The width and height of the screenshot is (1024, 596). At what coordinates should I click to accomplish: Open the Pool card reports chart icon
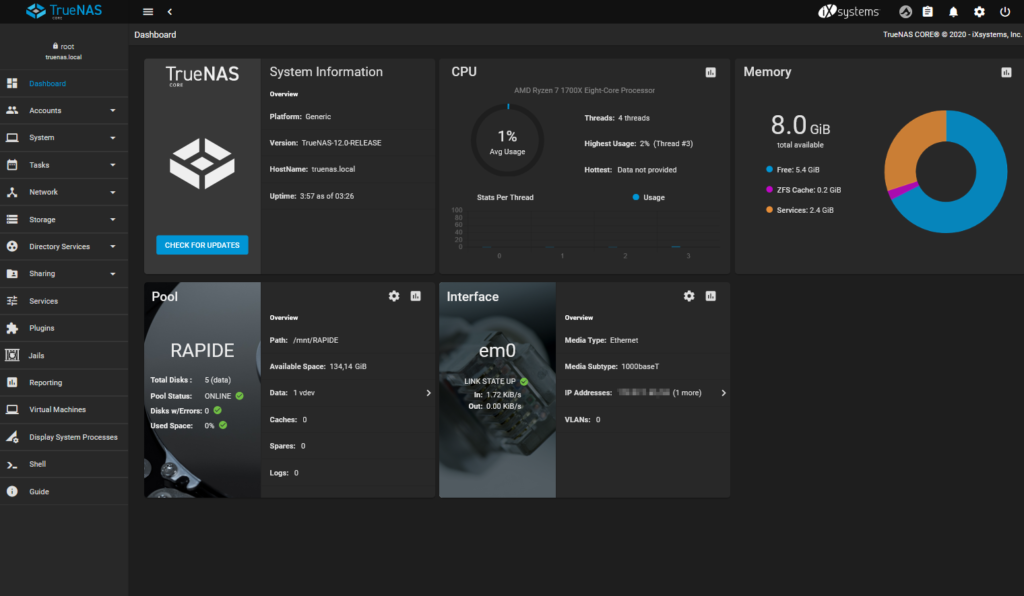click(415, 296)
